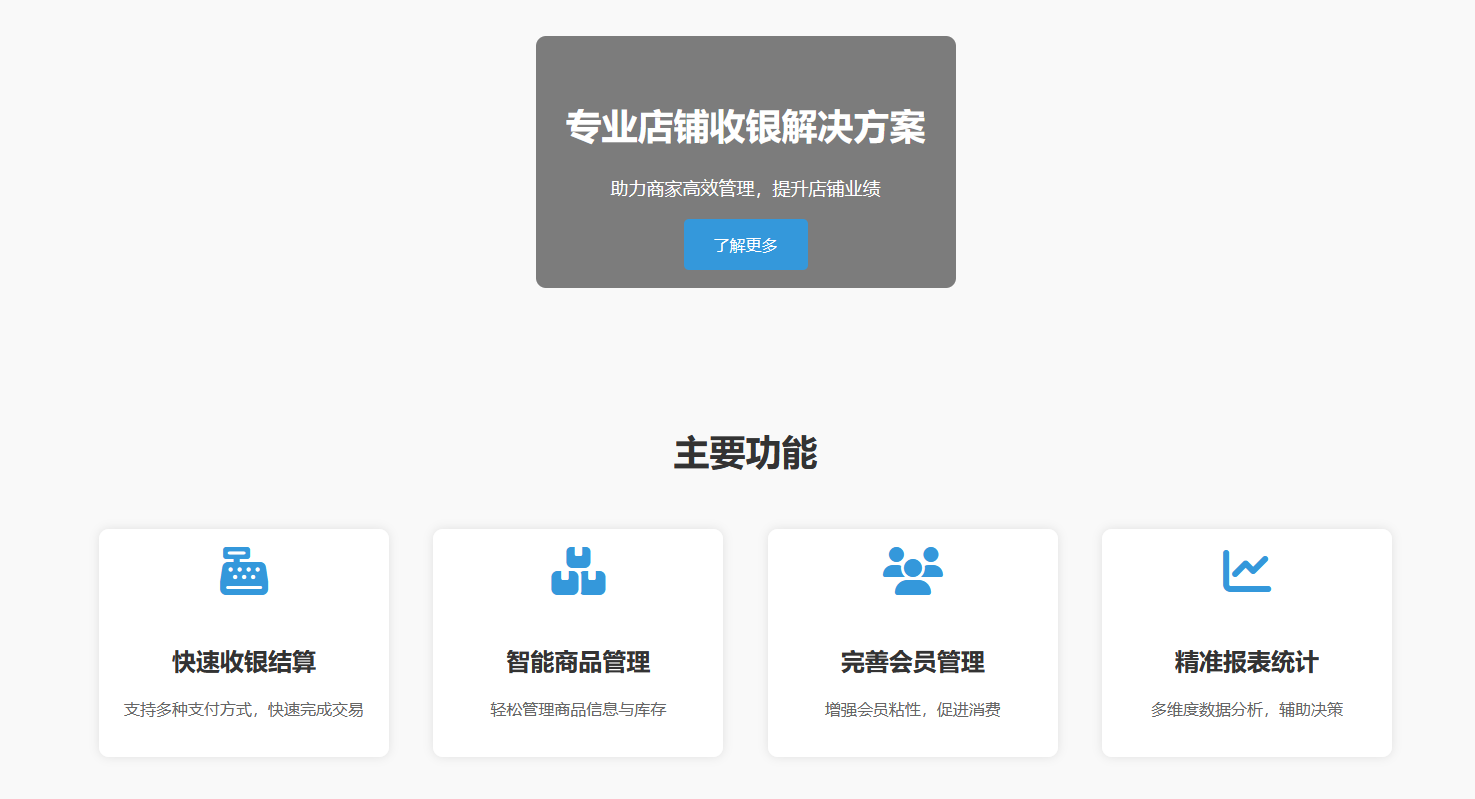
Task: Click the 完善会员管理 heading
Action: pos(913,662)
